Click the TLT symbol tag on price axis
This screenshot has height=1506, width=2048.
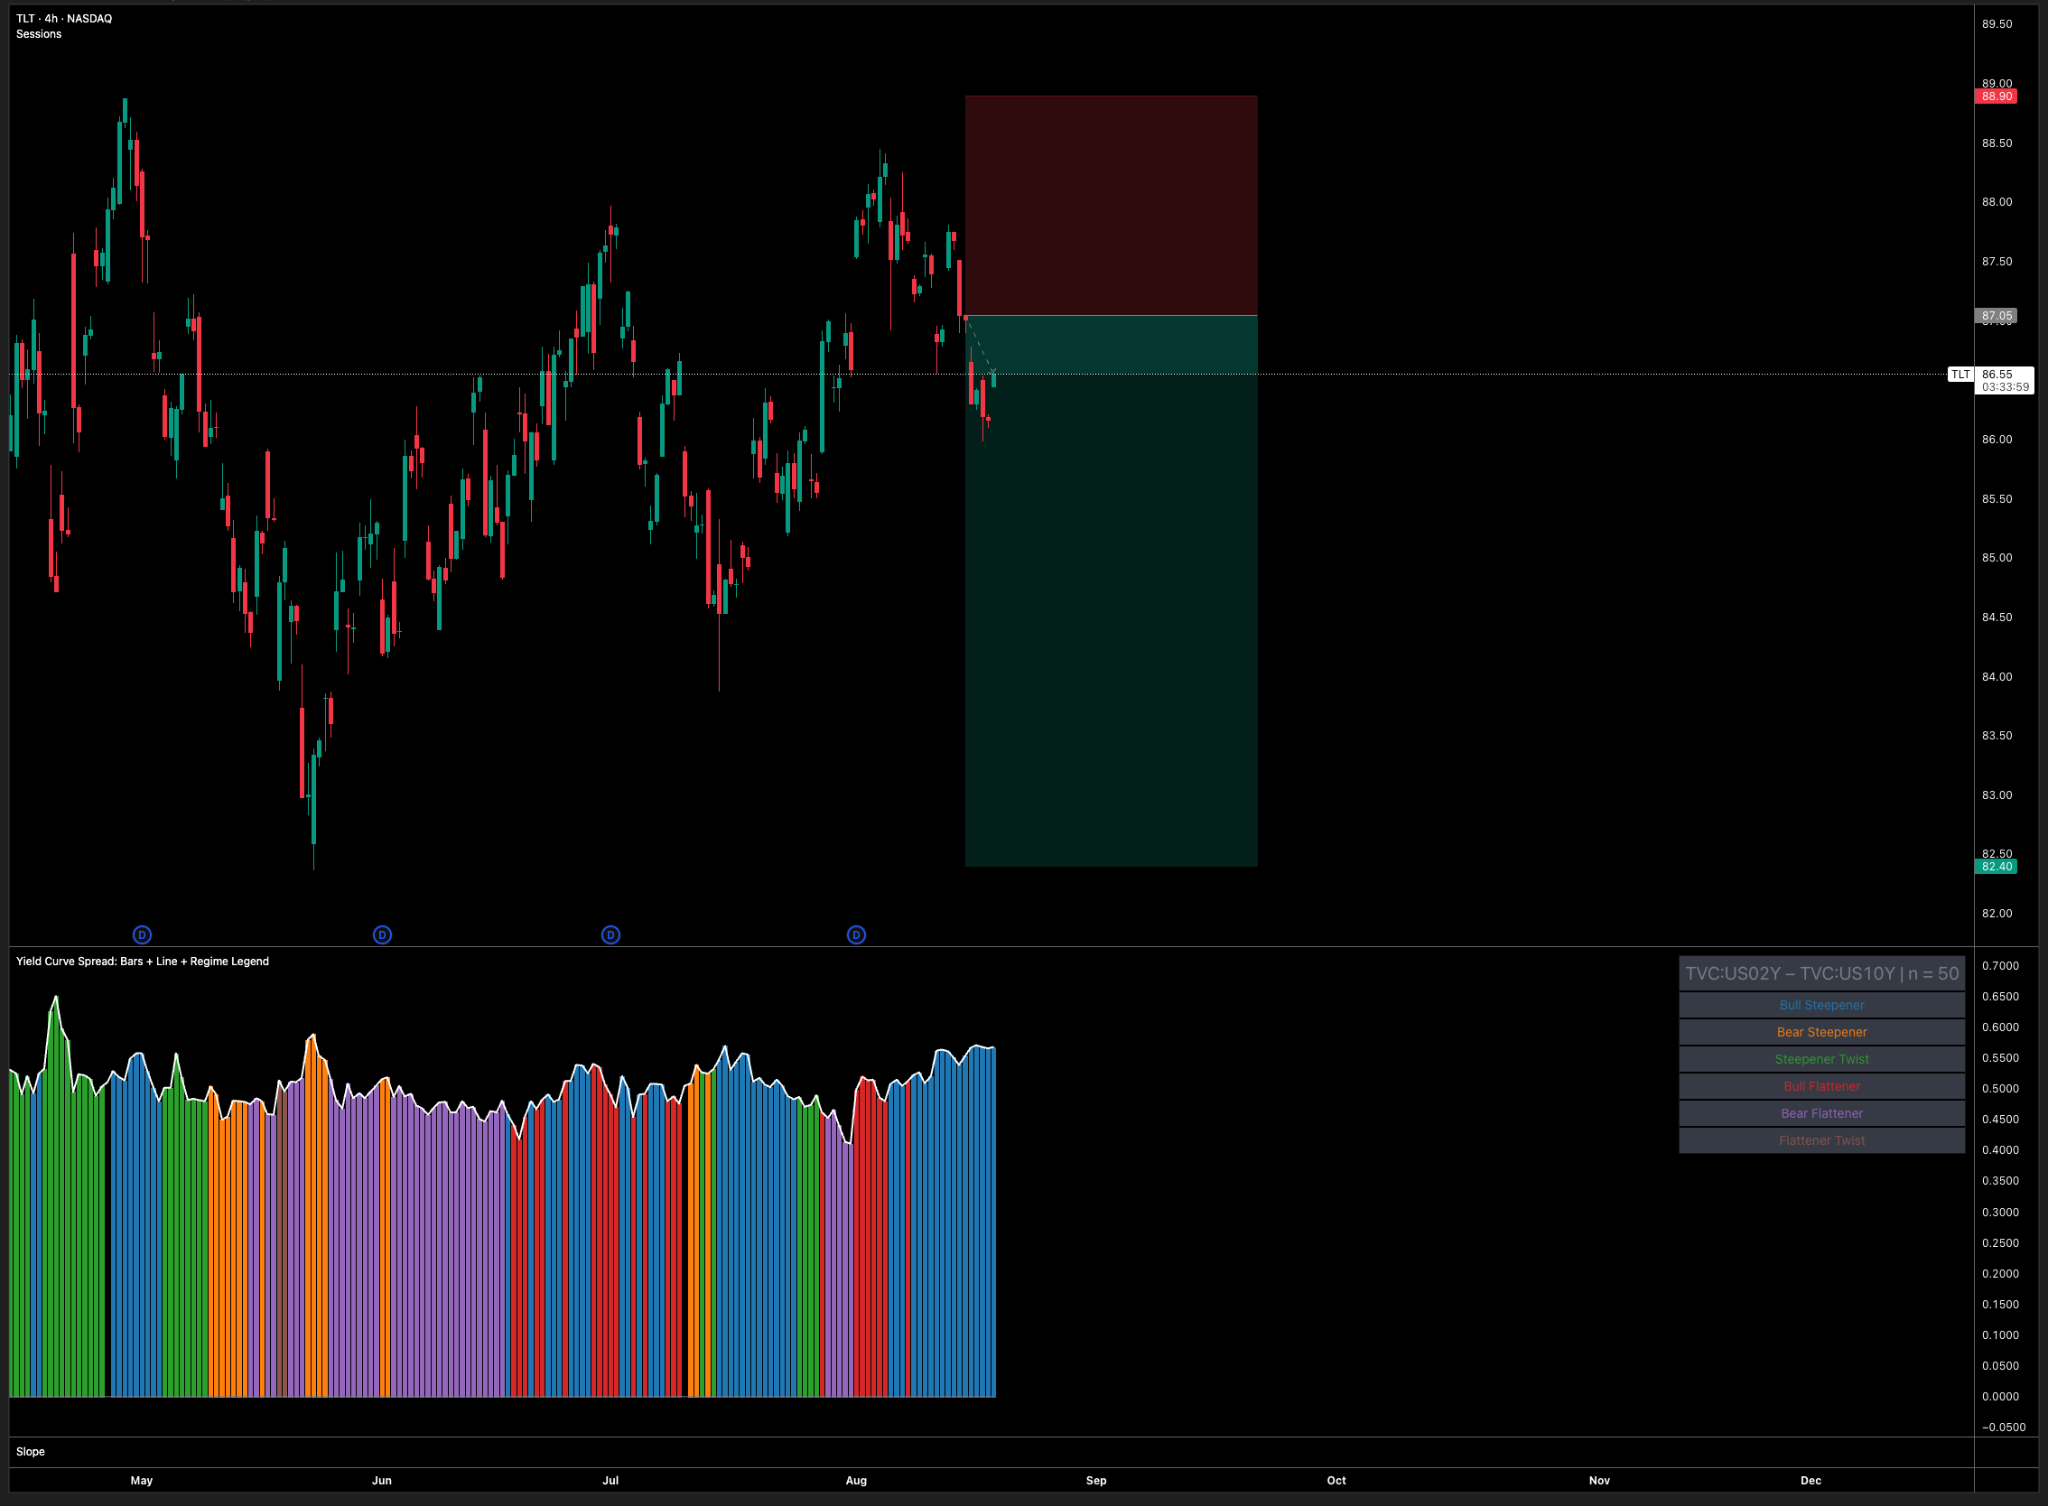pyautogui.click(x=1960, y=375)
